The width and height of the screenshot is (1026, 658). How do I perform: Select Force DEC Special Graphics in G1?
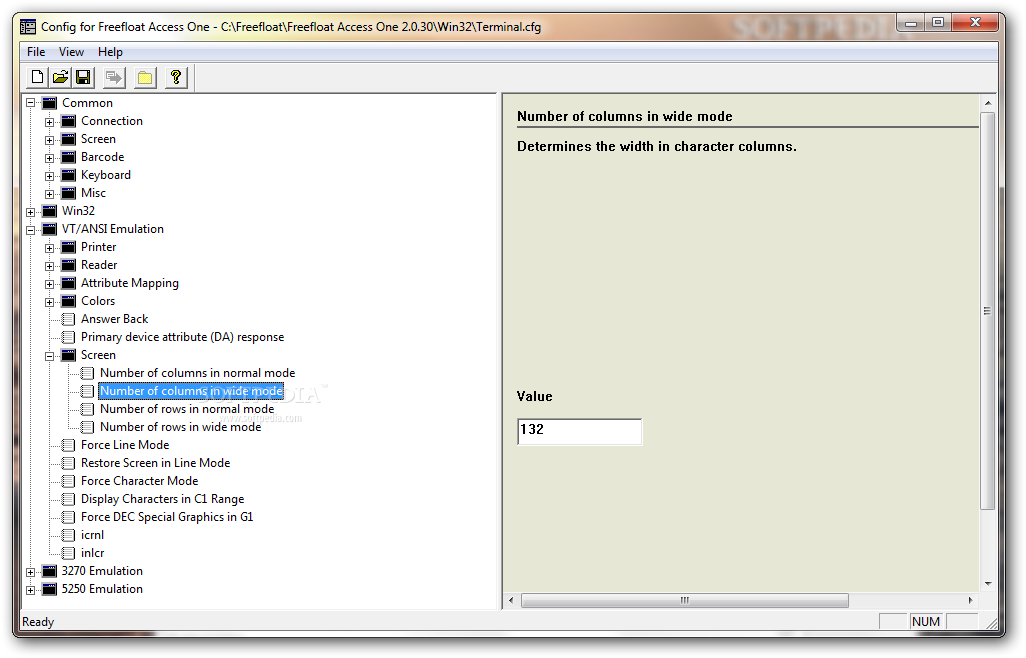click(167, 517)
